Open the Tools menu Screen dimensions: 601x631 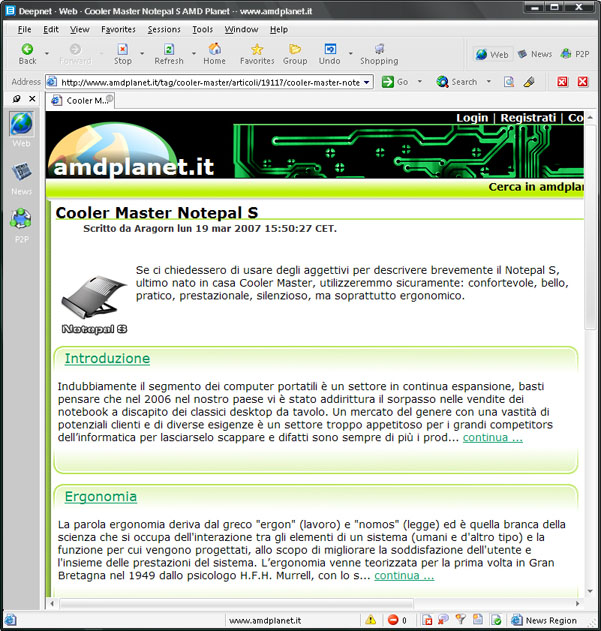point(202,29)
